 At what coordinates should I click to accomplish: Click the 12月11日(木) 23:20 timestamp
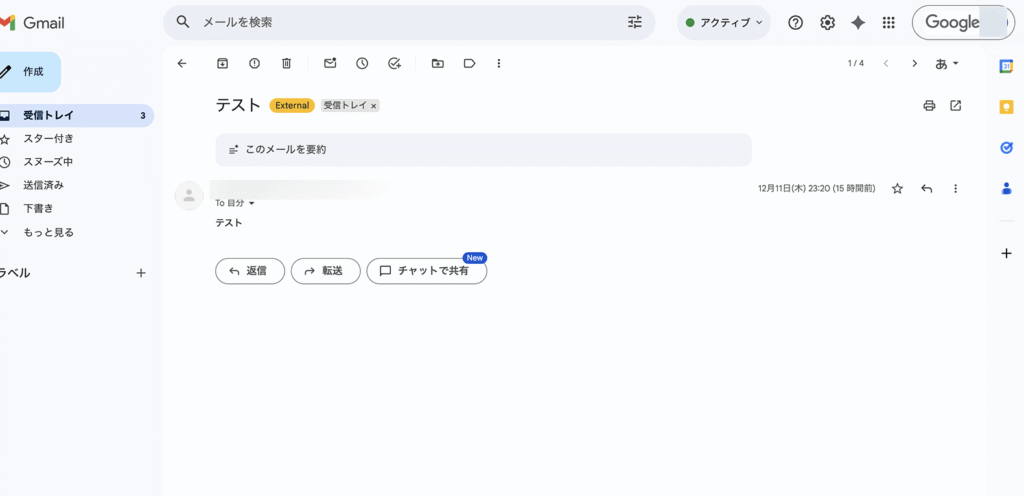(x=816, y=189)
